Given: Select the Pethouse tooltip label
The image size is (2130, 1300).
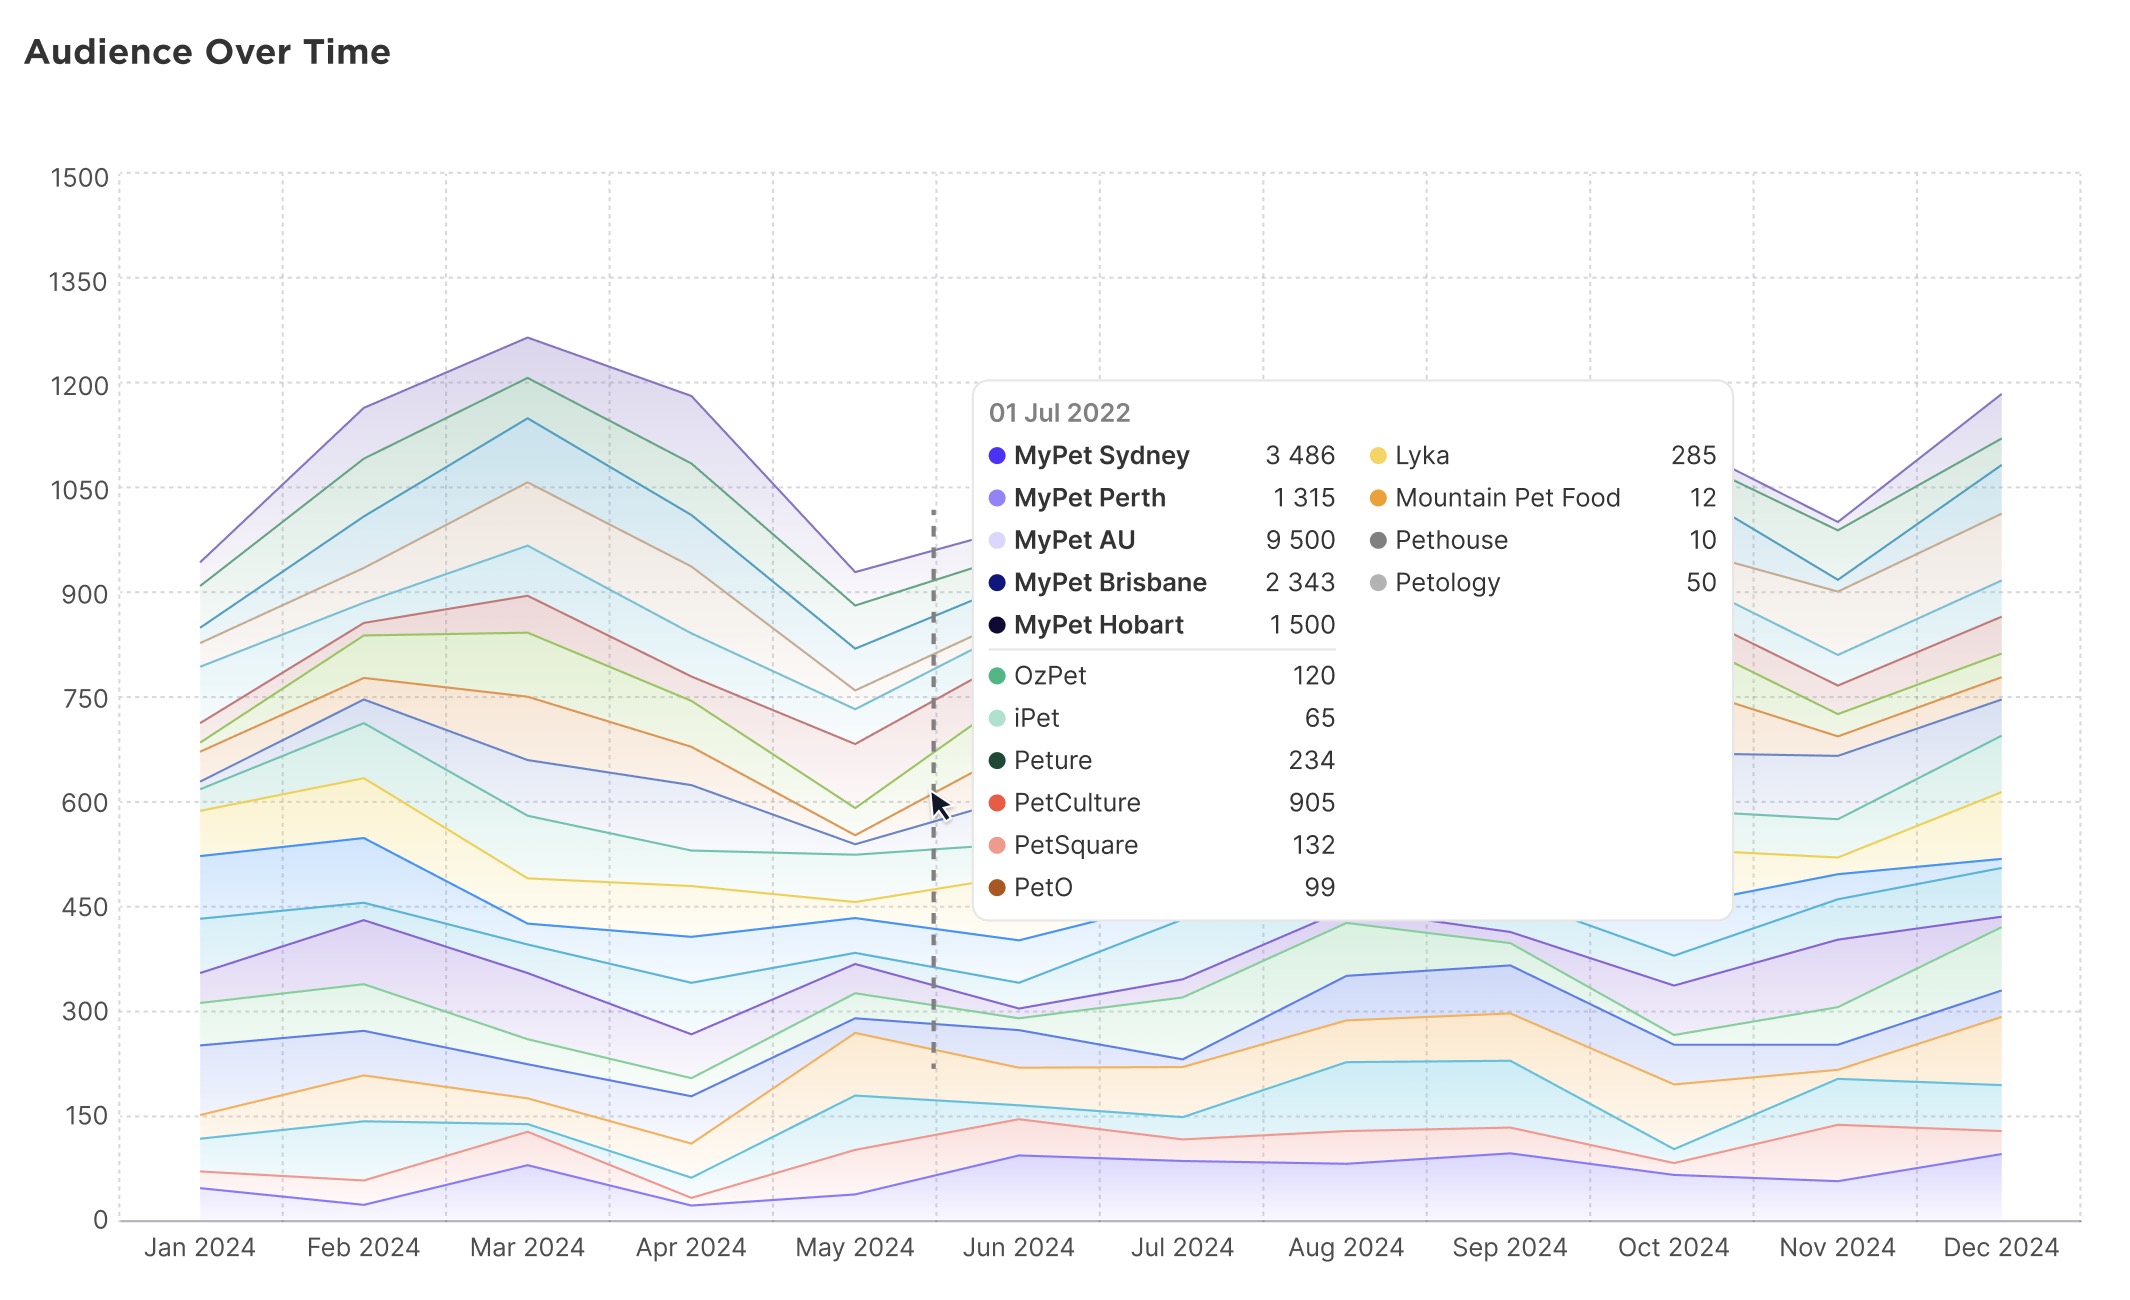Looking at the screenshot, I should [1451, 540].
